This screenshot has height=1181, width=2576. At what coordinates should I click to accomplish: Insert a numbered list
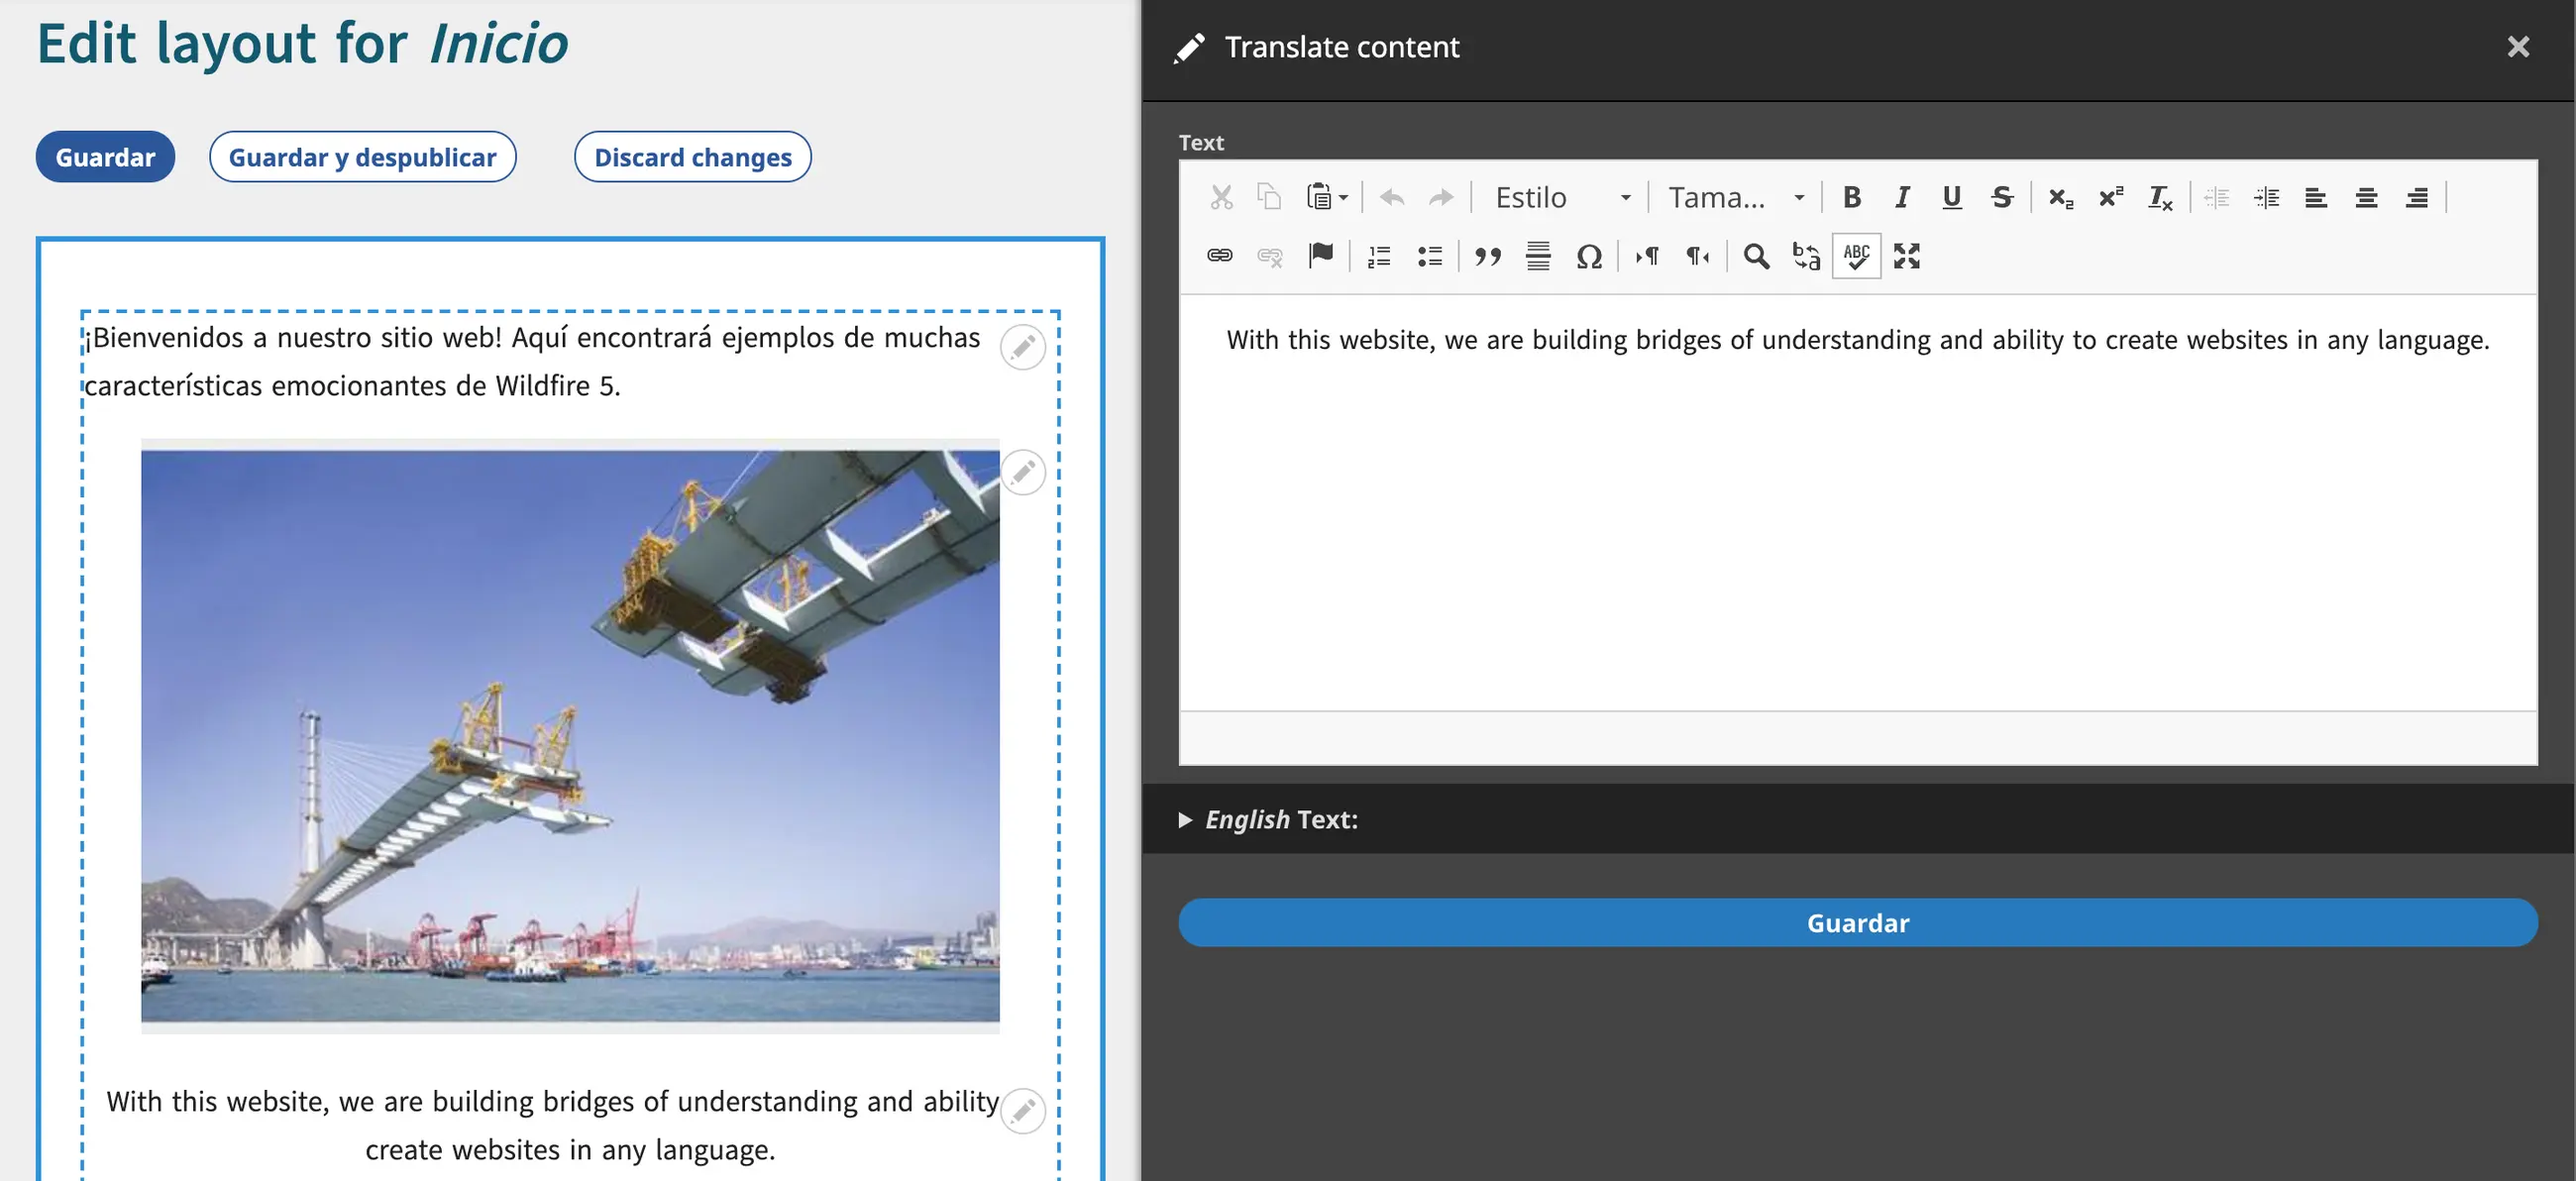point(1379,256)
